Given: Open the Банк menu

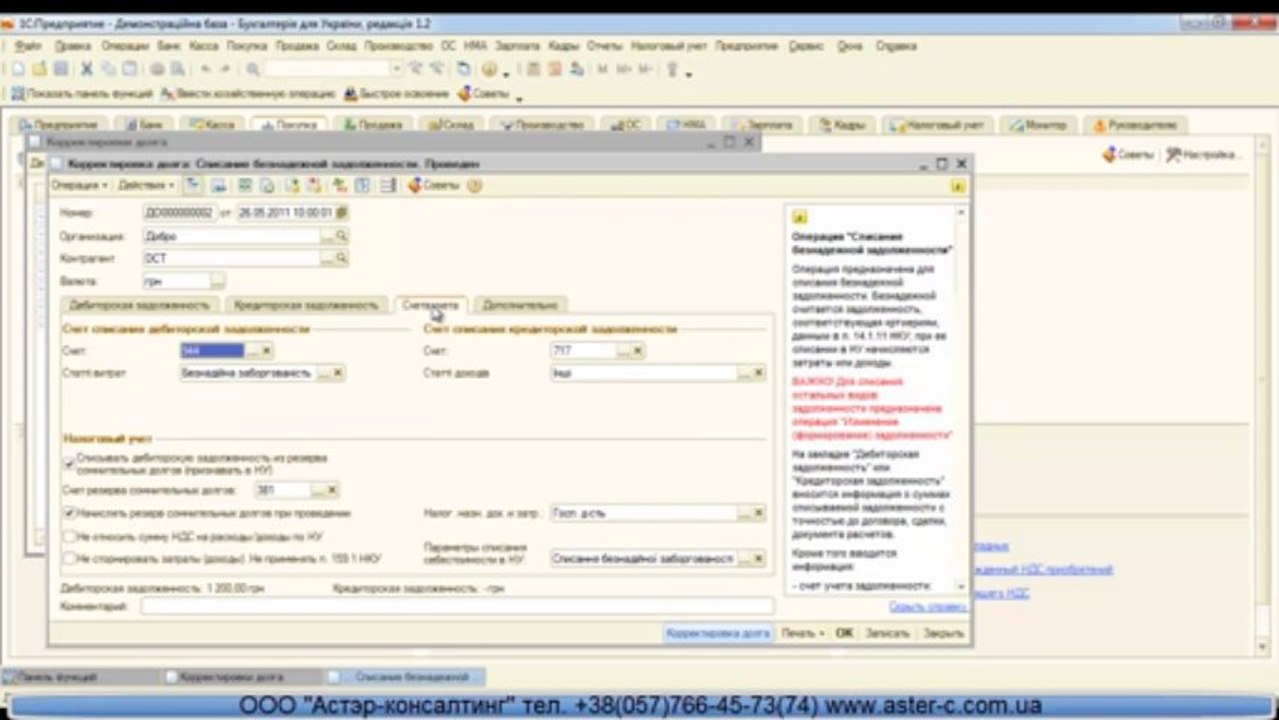Looking at the screenshot, I should tap(168, 46).
